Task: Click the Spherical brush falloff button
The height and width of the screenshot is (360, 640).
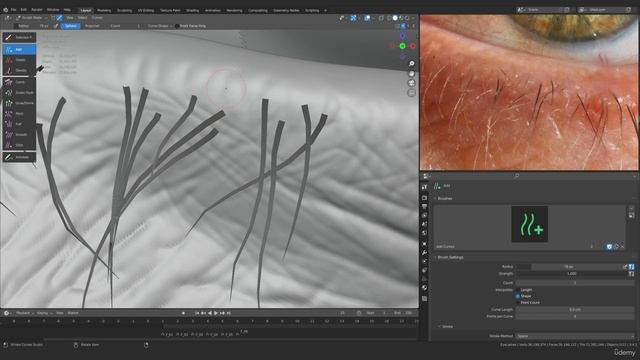Action: (x=71, y=26)
